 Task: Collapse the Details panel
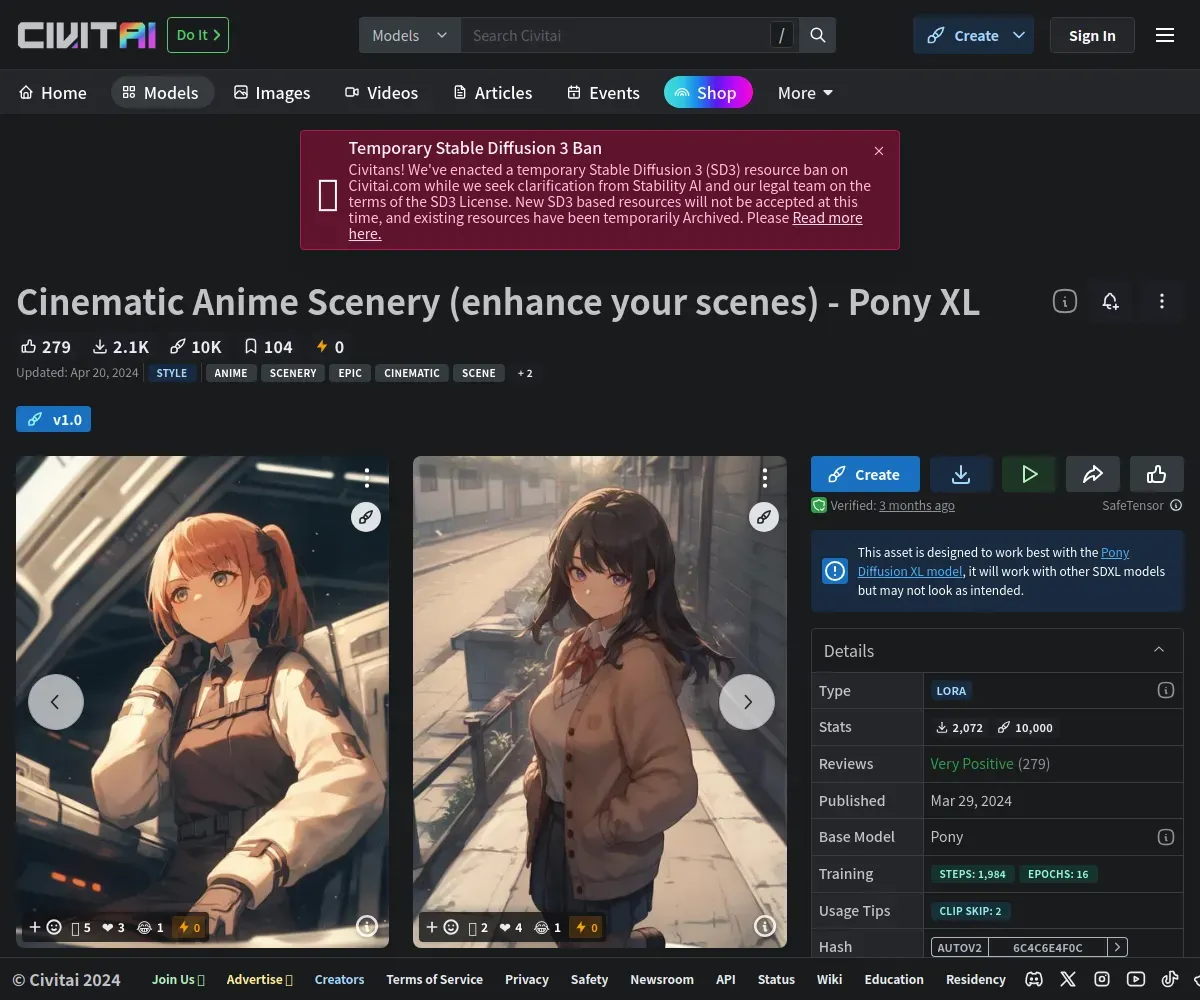point(1159,650)
